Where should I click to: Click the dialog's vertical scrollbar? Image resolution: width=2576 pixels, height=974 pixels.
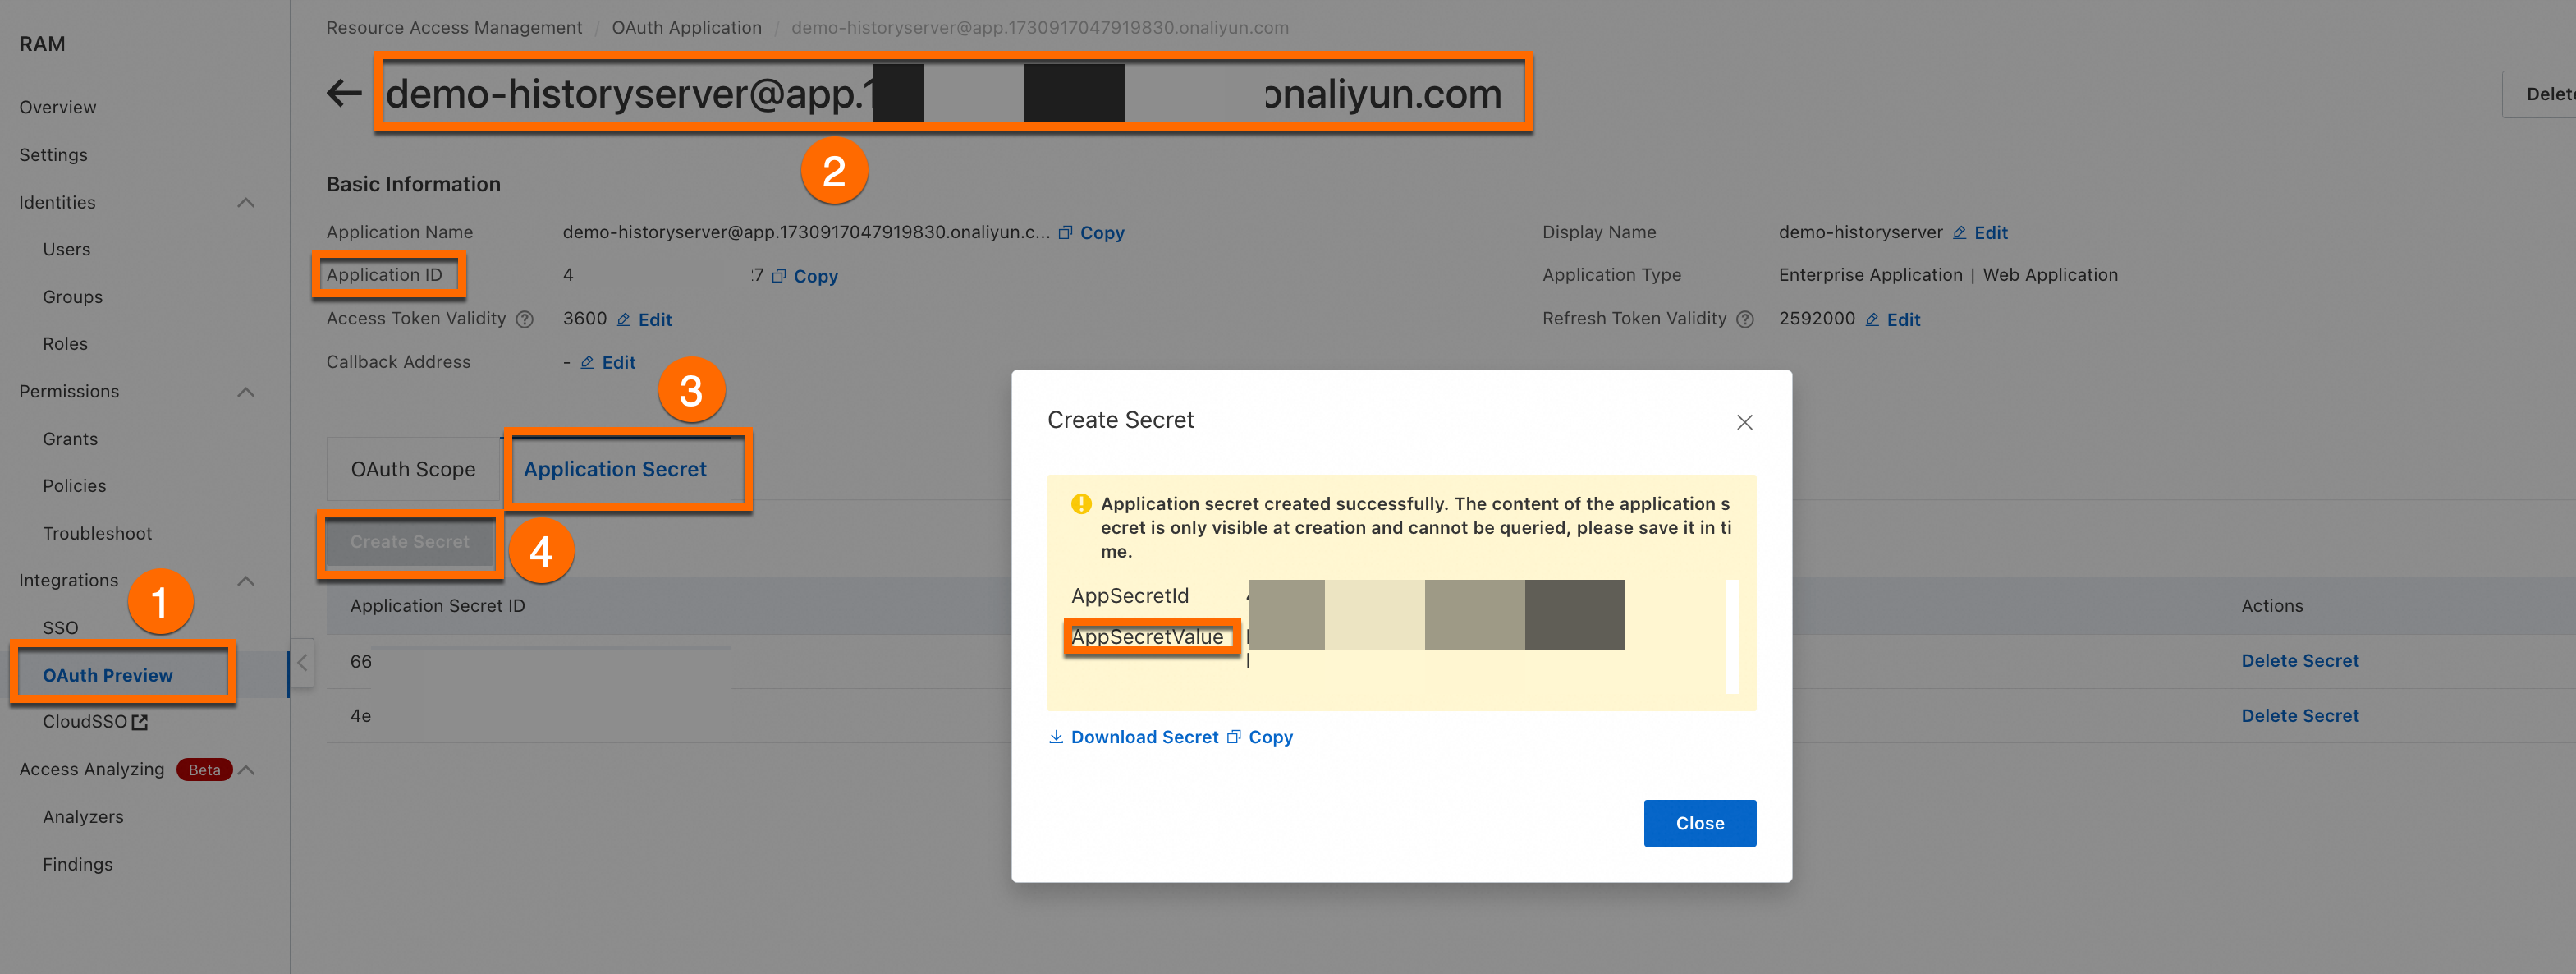tap(1731, 636)
